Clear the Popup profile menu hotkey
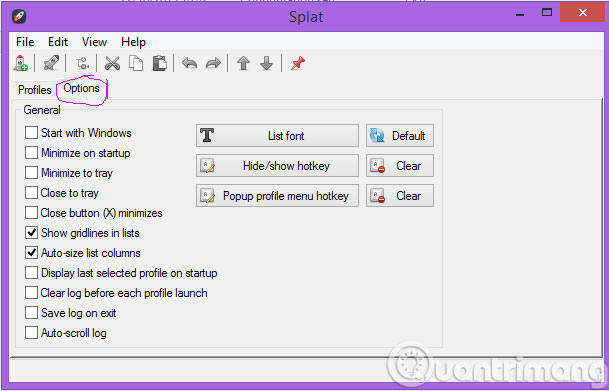The image size is (609, 391). click(x=400, y=196)
